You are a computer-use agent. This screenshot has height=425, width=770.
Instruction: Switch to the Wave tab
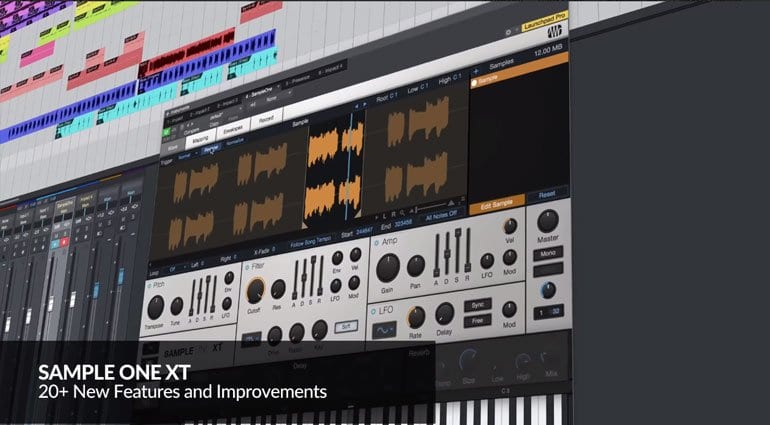[x=173, y=146]
